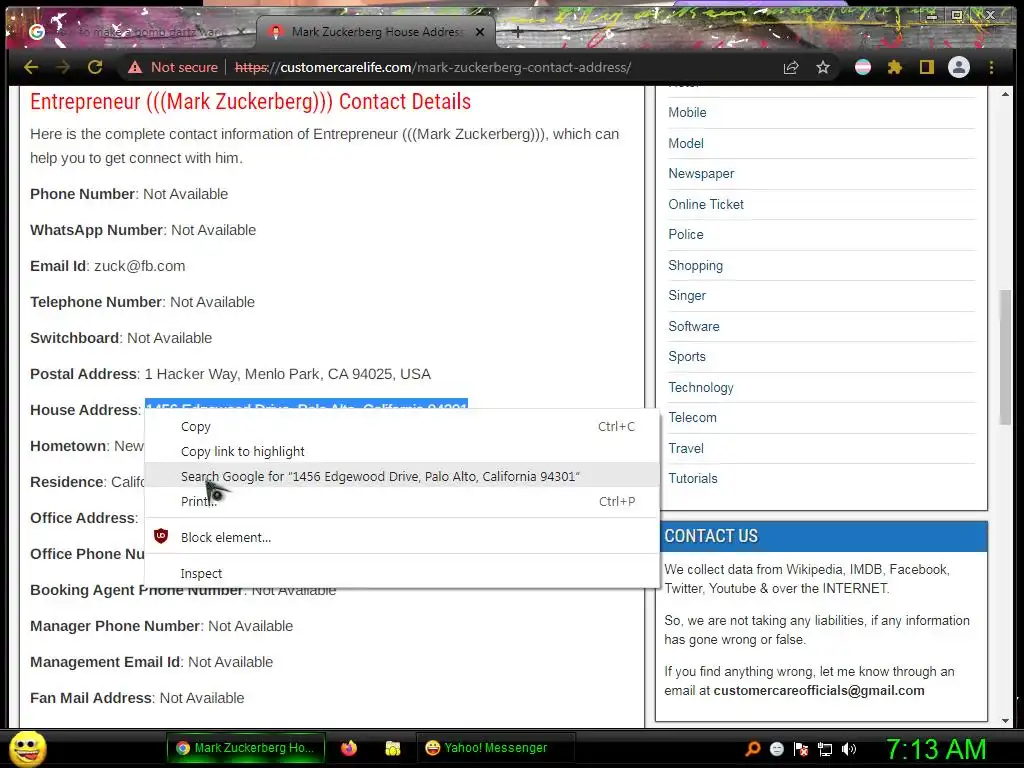The width and height of the screenshot is (1024, 768).
Task: Open the Online Ticket category link
Action: pos(706,204)
